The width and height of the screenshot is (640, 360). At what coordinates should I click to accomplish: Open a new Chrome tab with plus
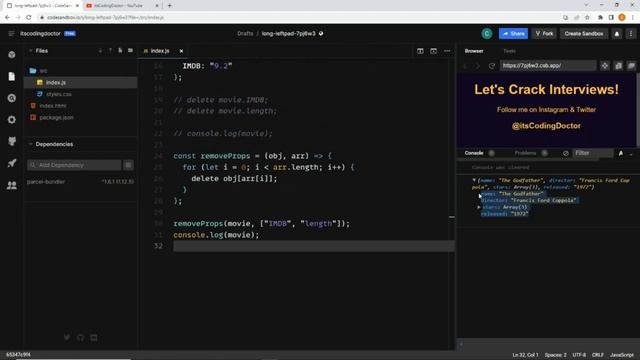(x=169, y=6)
